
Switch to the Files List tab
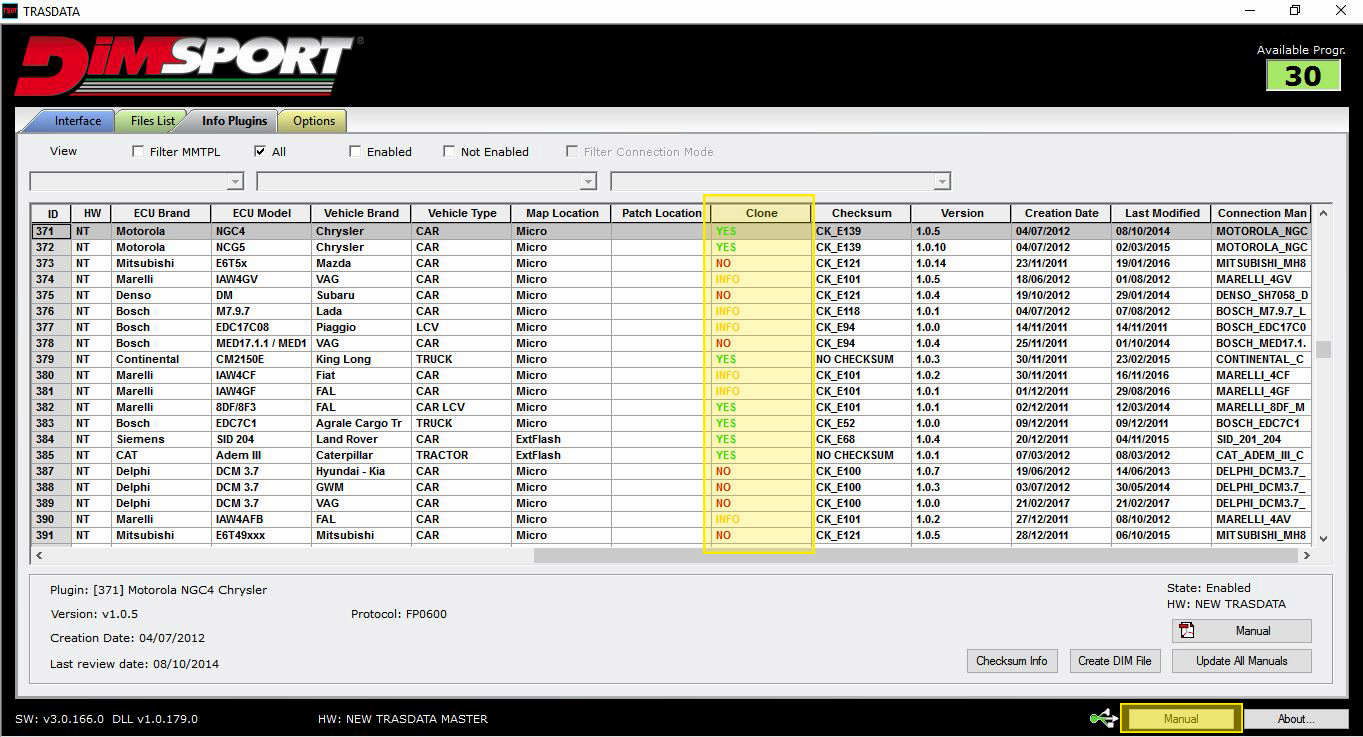(152, 121)
